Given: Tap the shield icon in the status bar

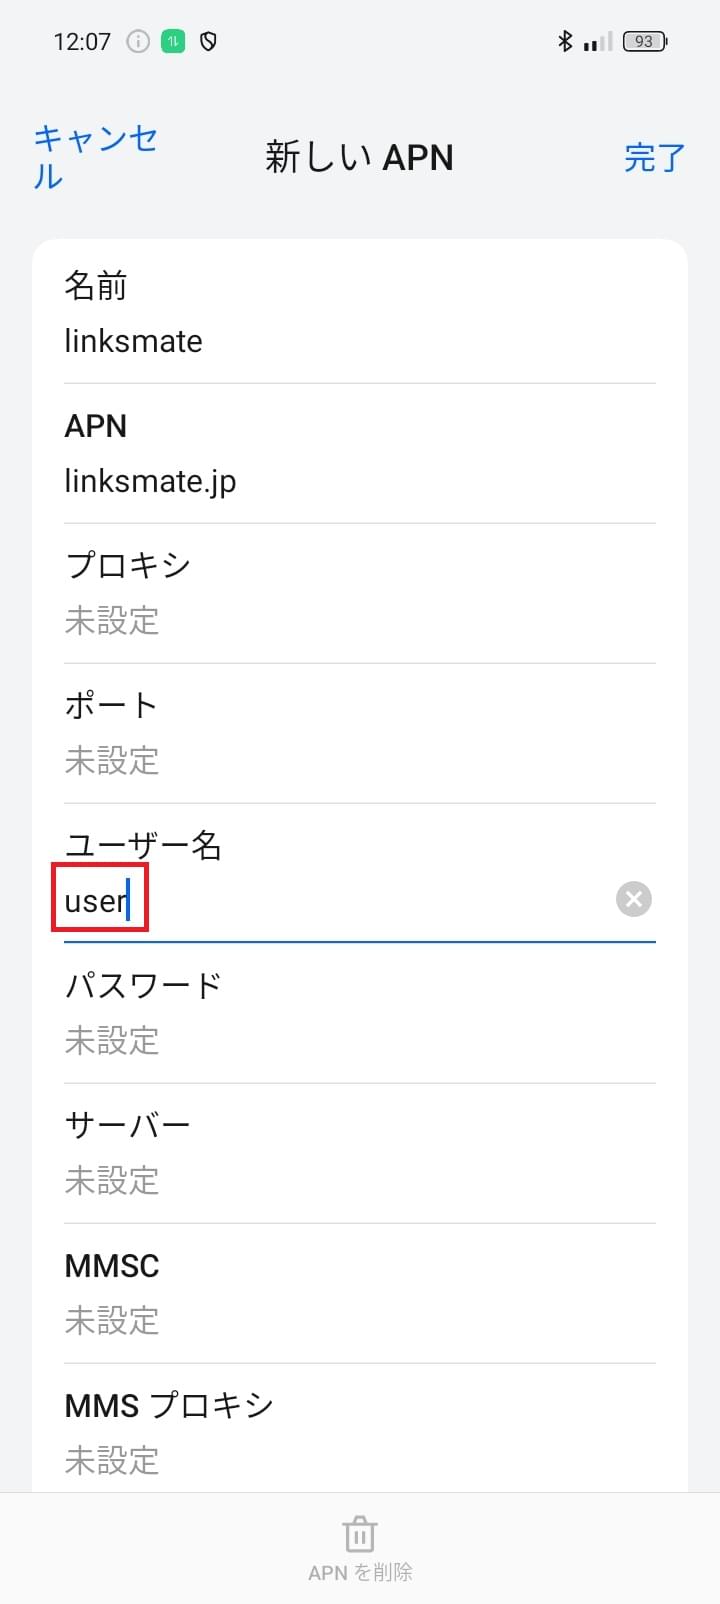Looking at the screenshot, I should coord(206,41).
